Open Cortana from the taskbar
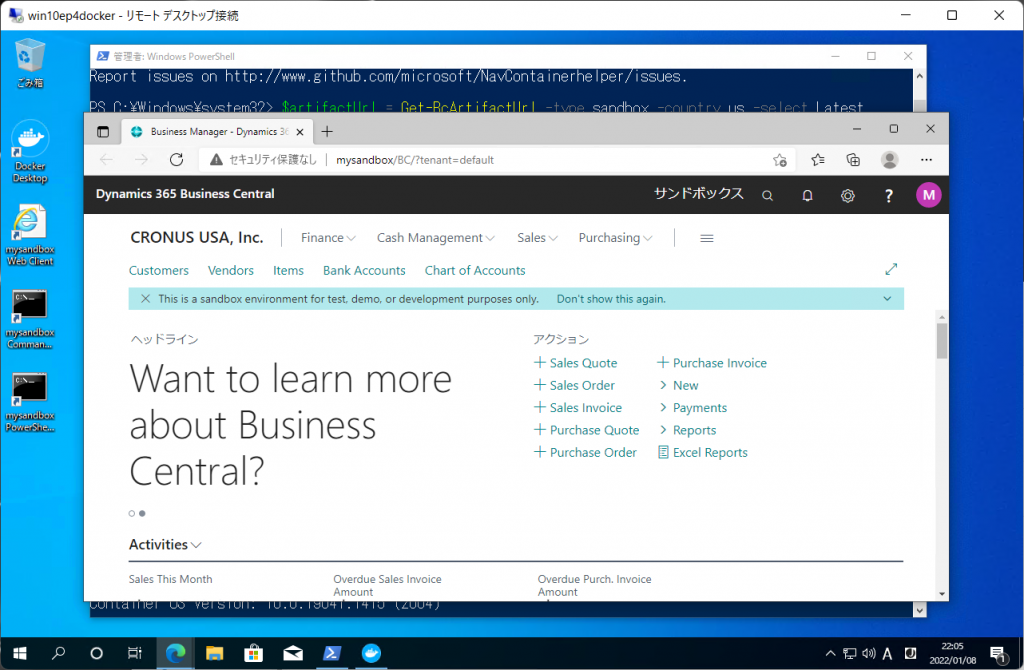Screen dimensions: 1024x670 96,653
